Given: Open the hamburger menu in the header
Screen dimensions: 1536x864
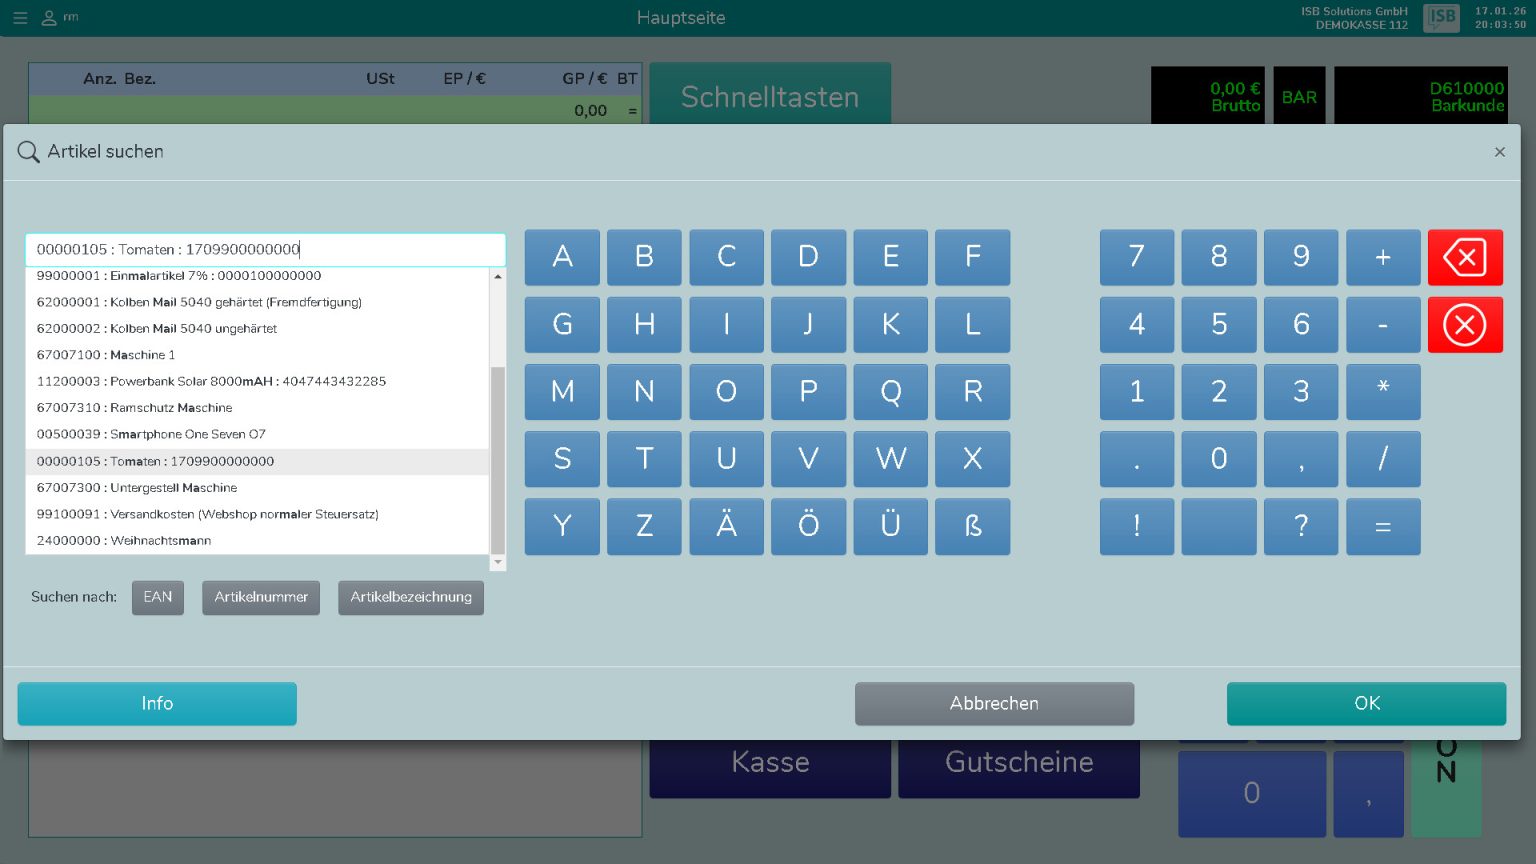Looking at the screenshot, I should (20, 18).
